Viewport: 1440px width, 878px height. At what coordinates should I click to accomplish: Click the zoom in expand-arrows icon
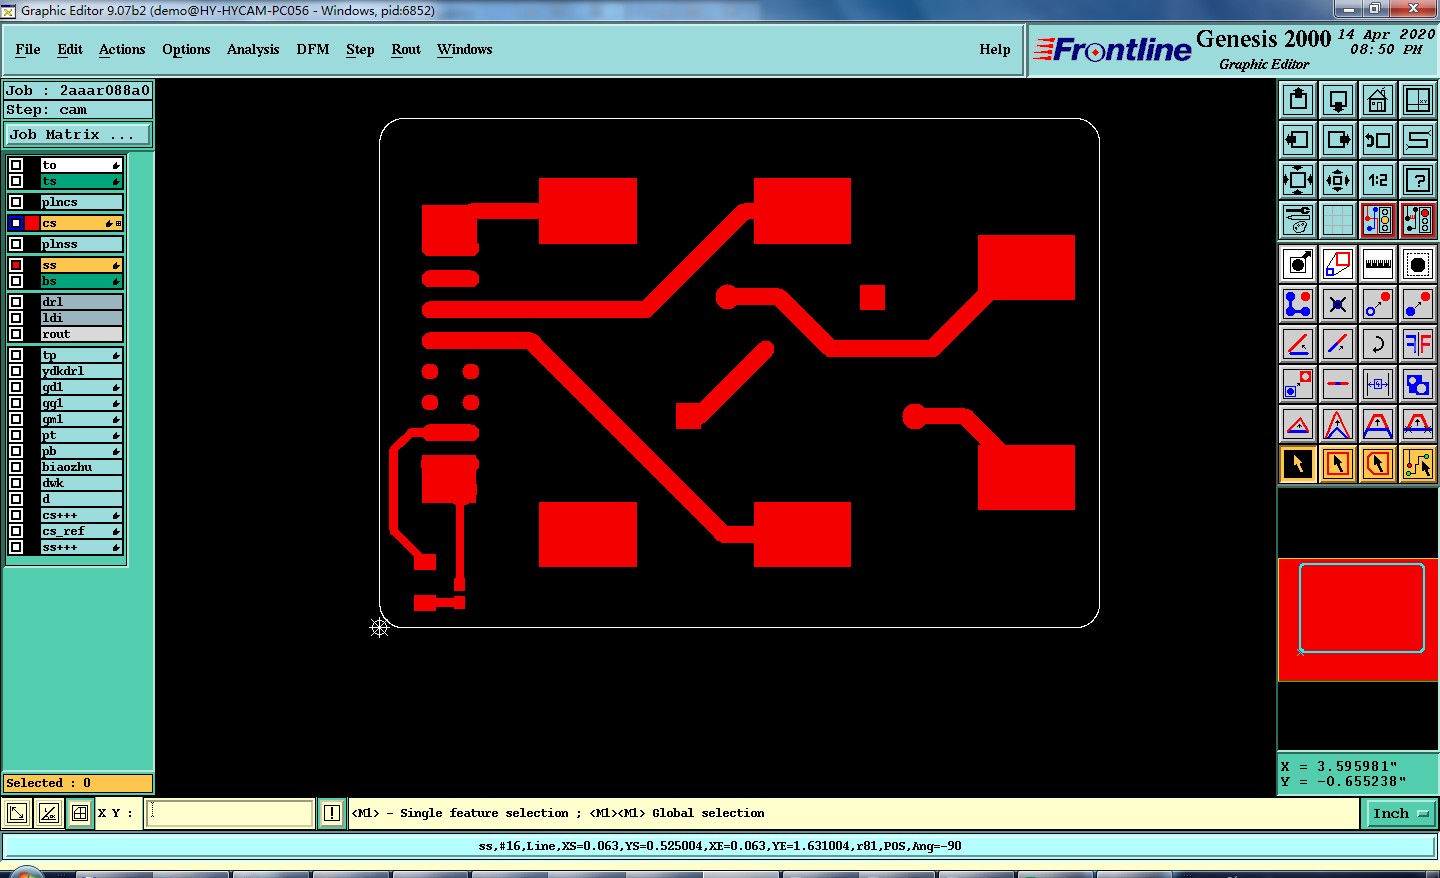[x=1298, y=180]
